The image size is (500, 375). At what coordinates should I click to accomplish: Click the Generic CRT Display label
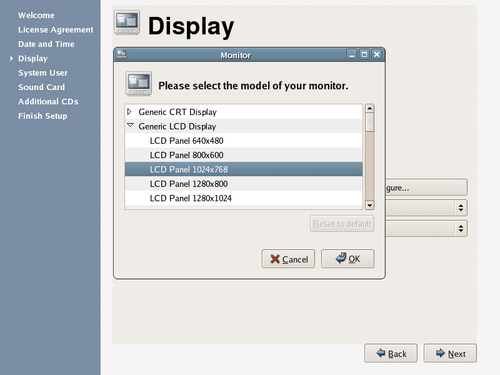point(177,112)
